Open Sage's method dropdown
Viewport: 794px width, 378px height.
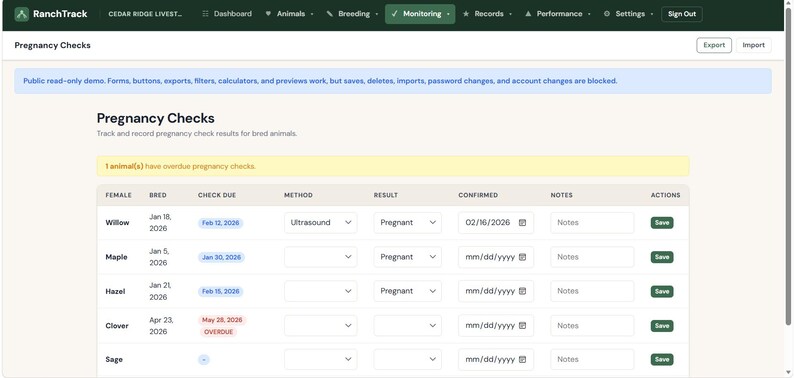321,359
